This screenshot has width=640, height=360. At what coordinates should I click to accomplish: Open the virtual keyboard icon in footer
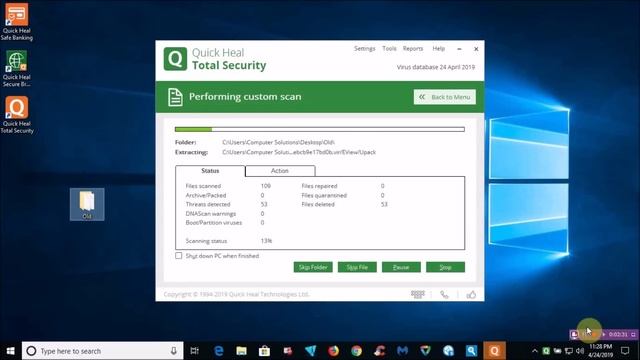click(x=418, y=294)
